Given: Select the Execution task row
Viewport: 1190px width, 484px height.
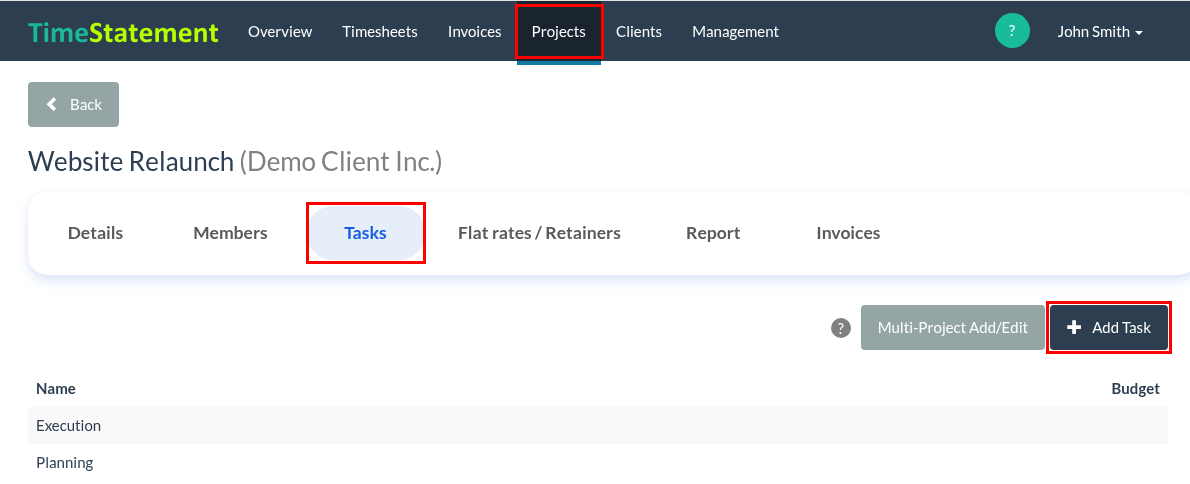Looking at the screenshot, I should coord(598,426).
